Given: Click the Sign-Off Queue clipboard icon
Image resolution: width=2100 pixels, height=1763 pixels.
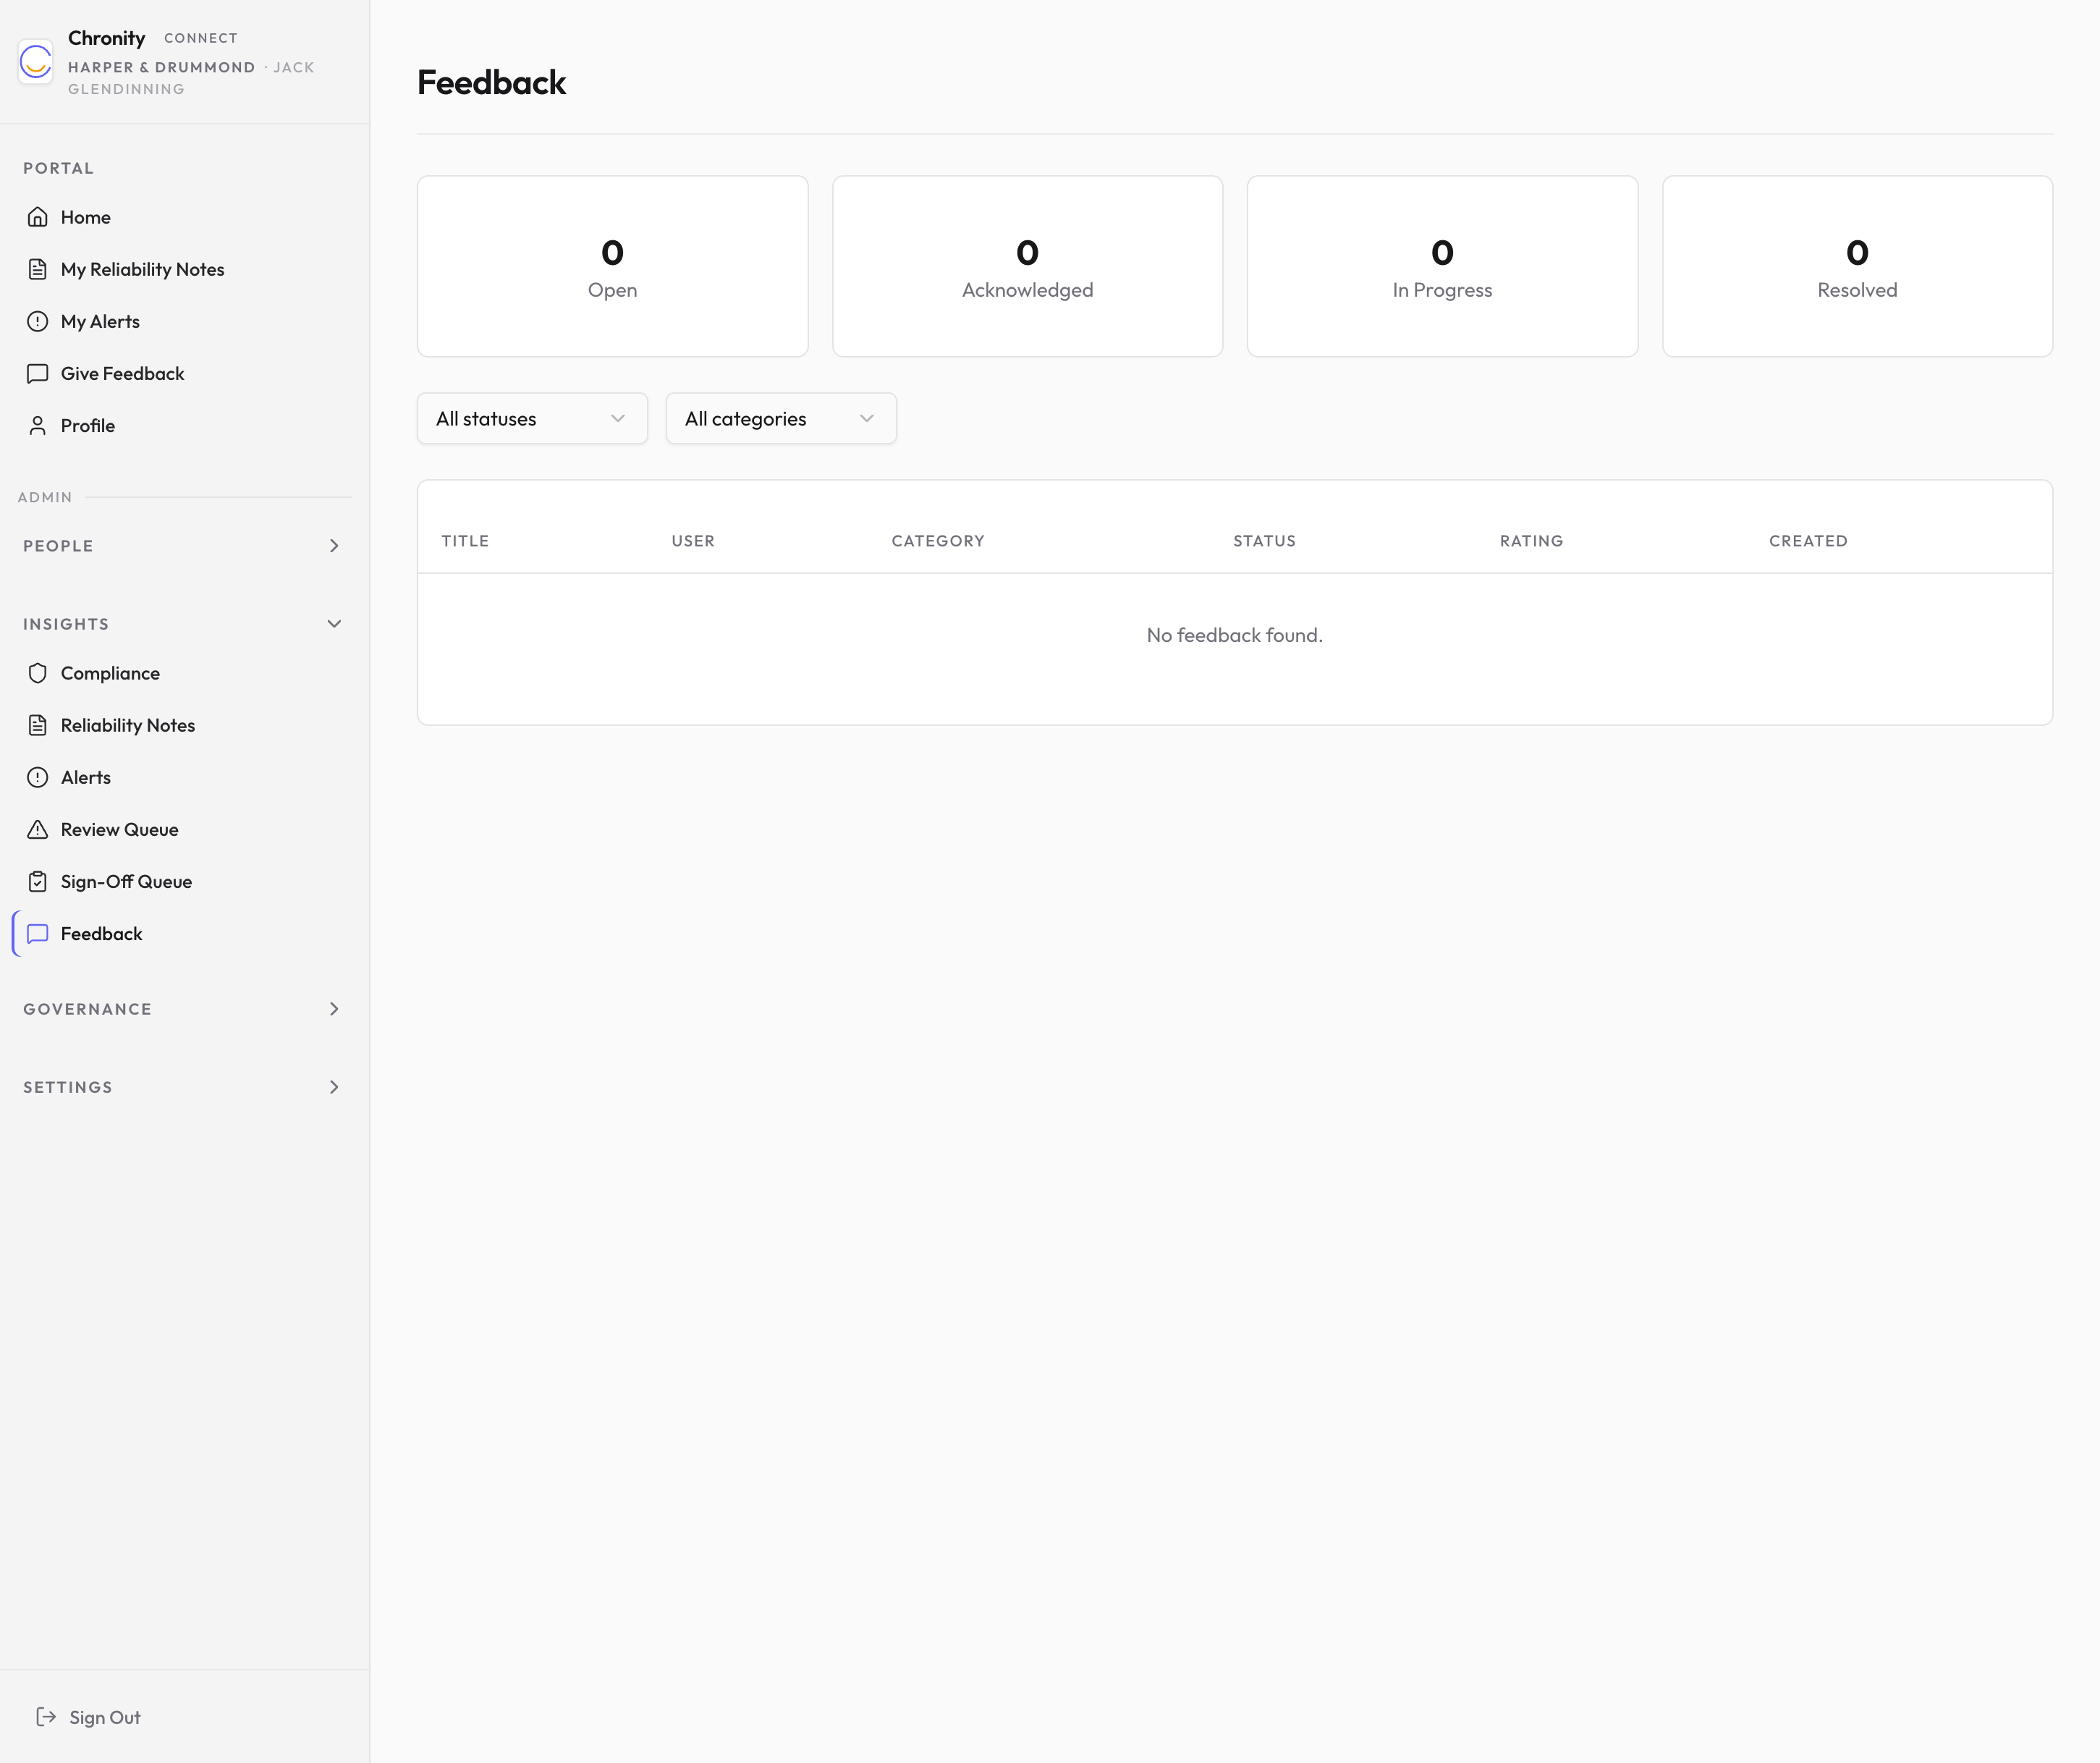Looking at the screenshot, I should (38, 881).
